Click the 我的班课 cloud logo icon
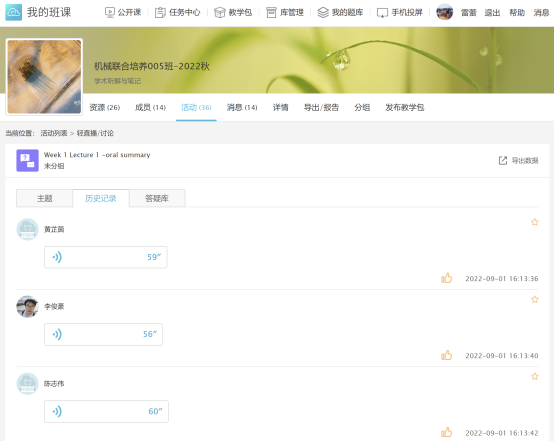This screenshot has height=441, width=554. [x=13, y=12]
